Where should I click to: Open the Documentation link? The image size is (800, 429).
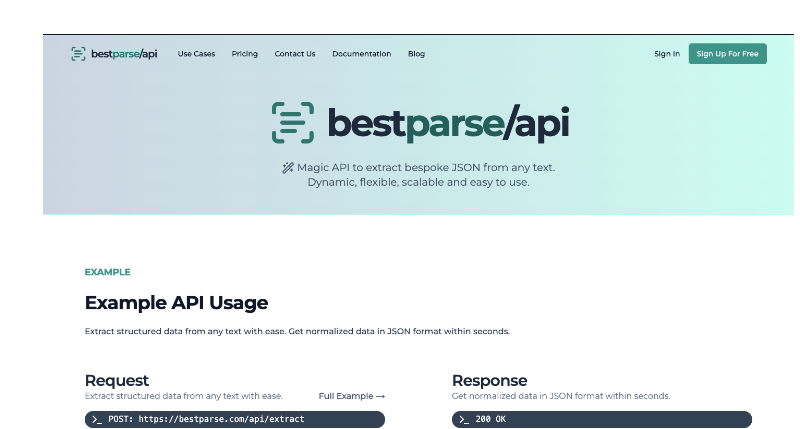[x=362, y=54]
